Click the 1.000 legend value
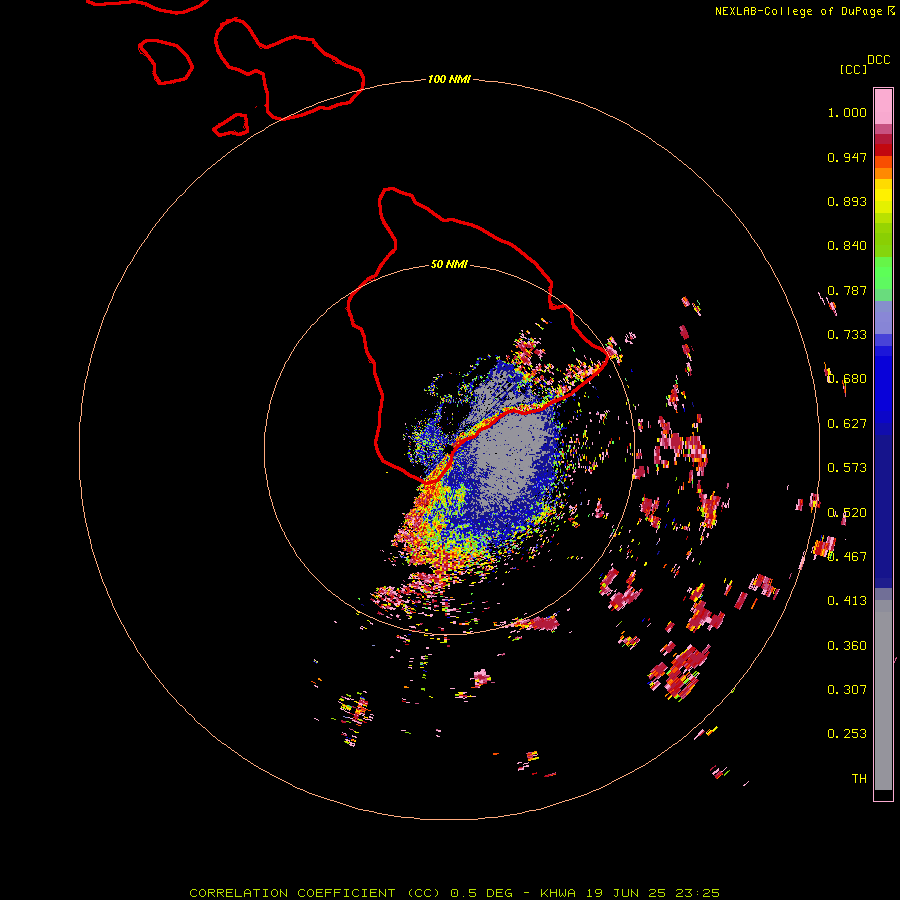Viewport: 900px width, 900px height. tap(847, 112)
